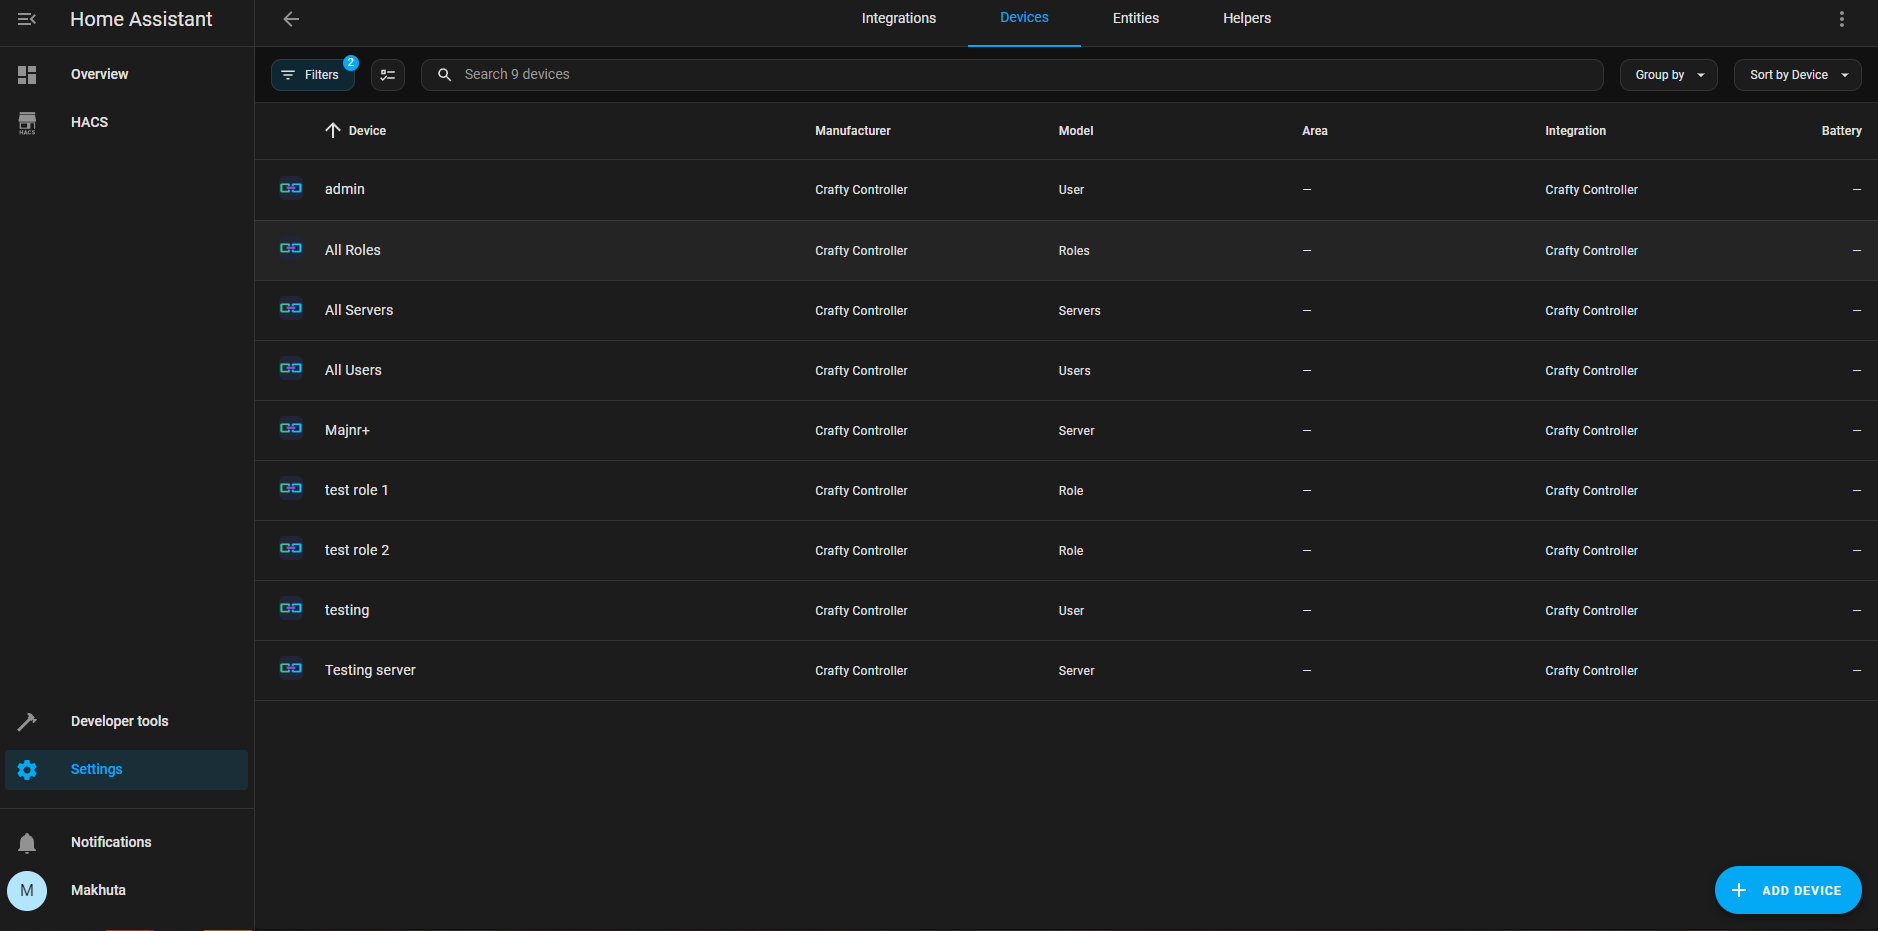
Task: Click the Majnr+ device icon
Action: (x=291, y=428)
